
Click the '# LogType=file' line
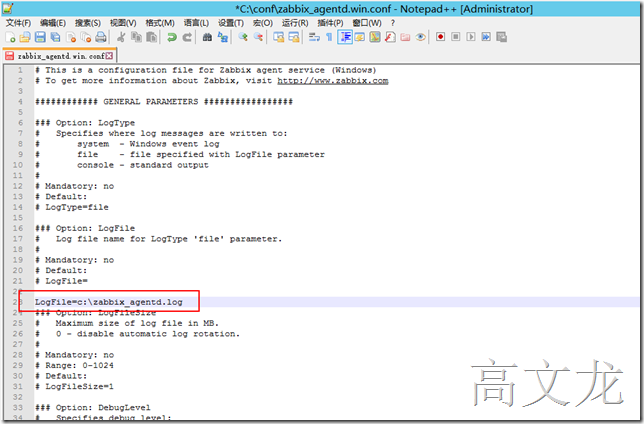[x=72, y=207]
